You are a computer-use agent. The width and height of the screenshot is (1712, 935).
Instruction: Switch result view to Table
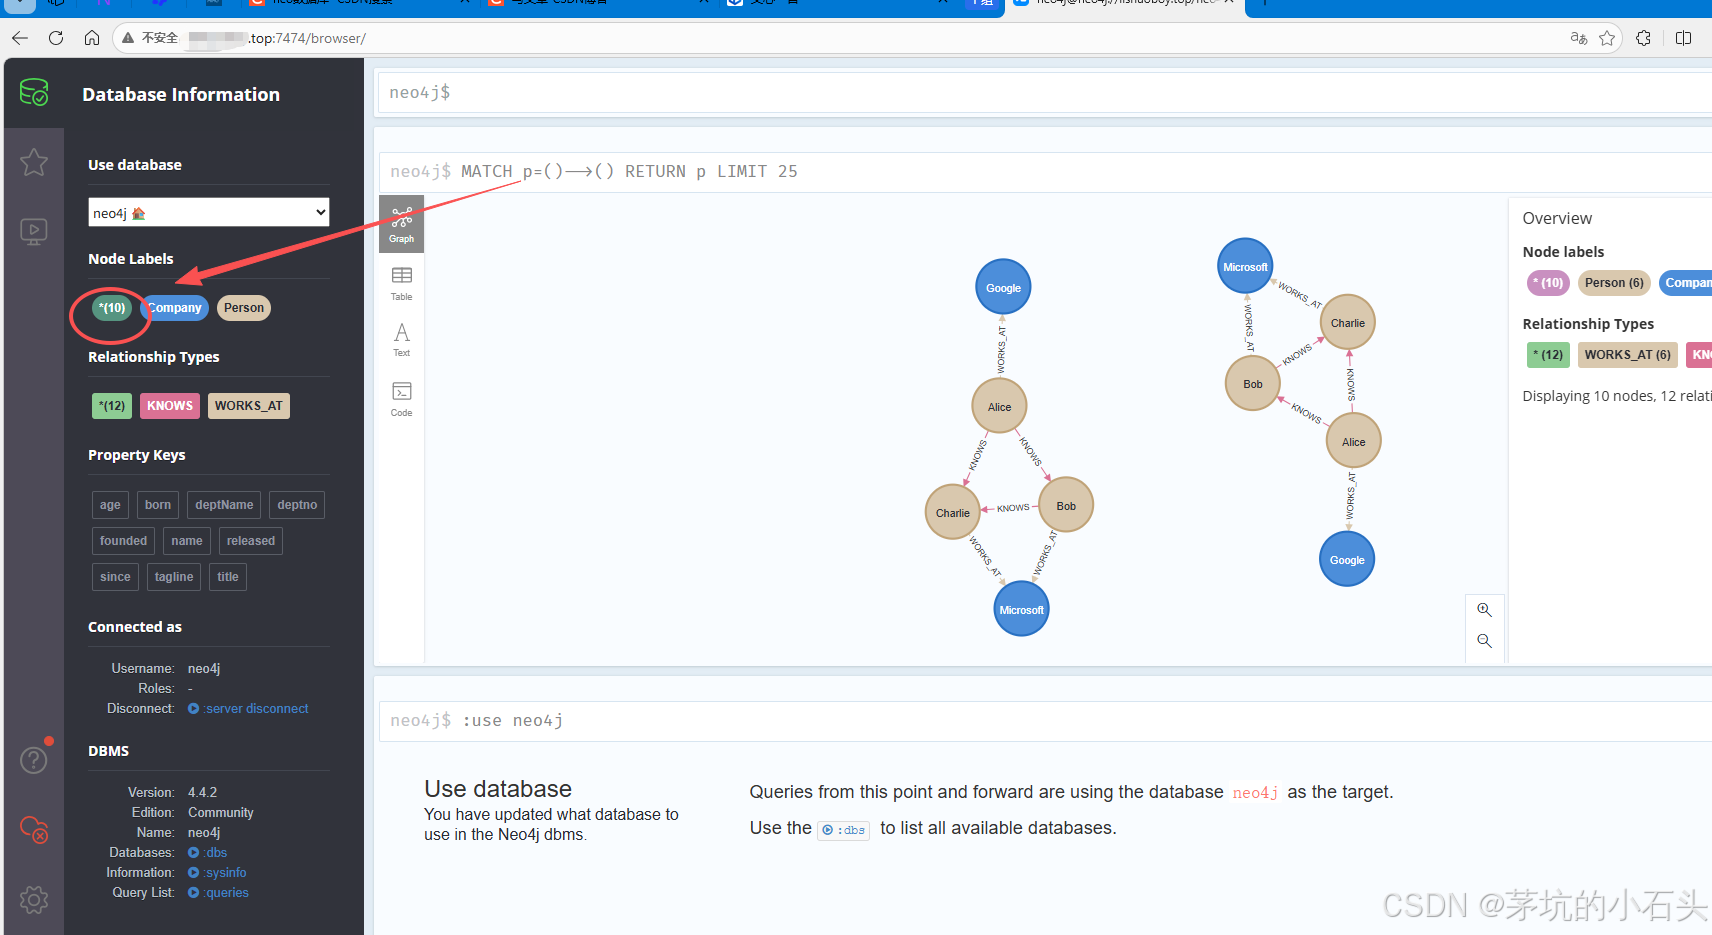point(402,284)
